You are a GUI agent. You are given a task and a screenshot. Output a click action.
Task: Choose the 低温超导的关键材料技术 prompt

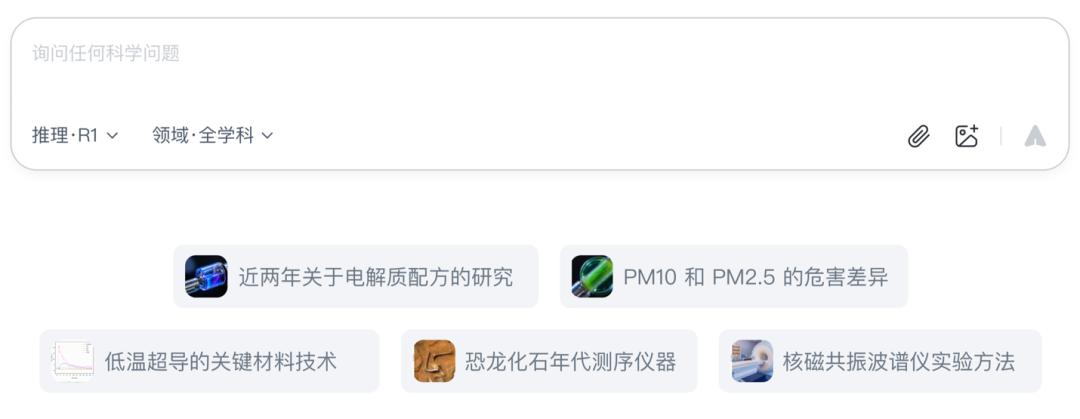209,361
